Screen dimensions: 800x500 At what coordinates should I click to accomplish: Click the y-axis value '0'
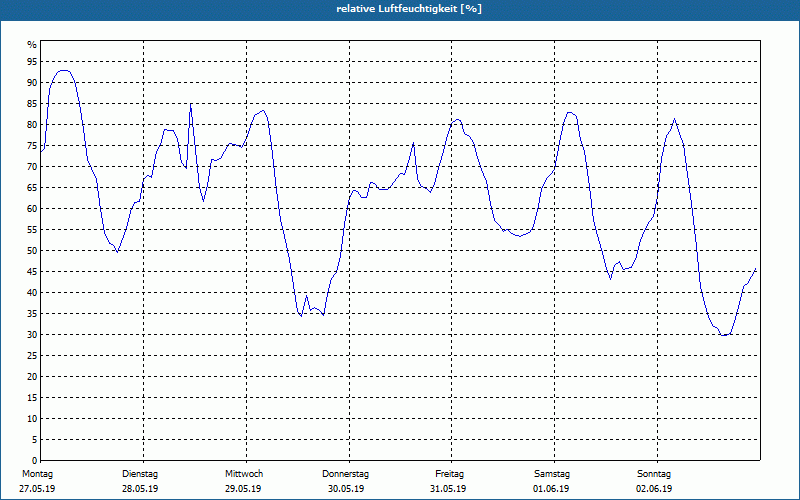35,460
